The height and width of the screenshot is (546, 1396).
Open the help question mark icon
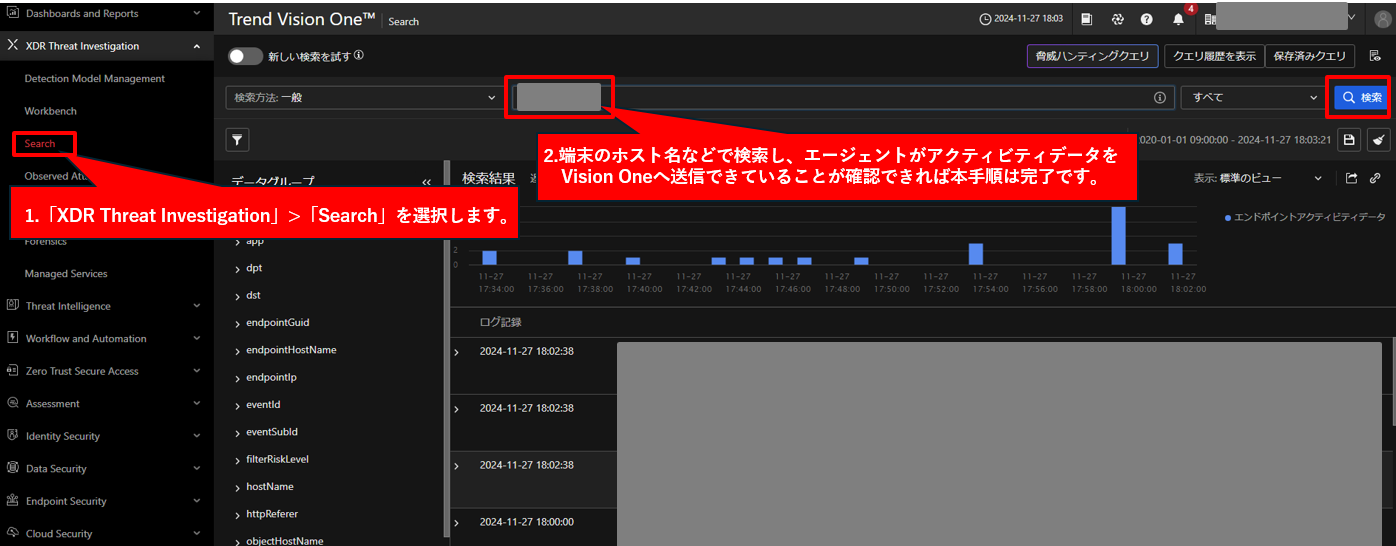click(1146, 19)
